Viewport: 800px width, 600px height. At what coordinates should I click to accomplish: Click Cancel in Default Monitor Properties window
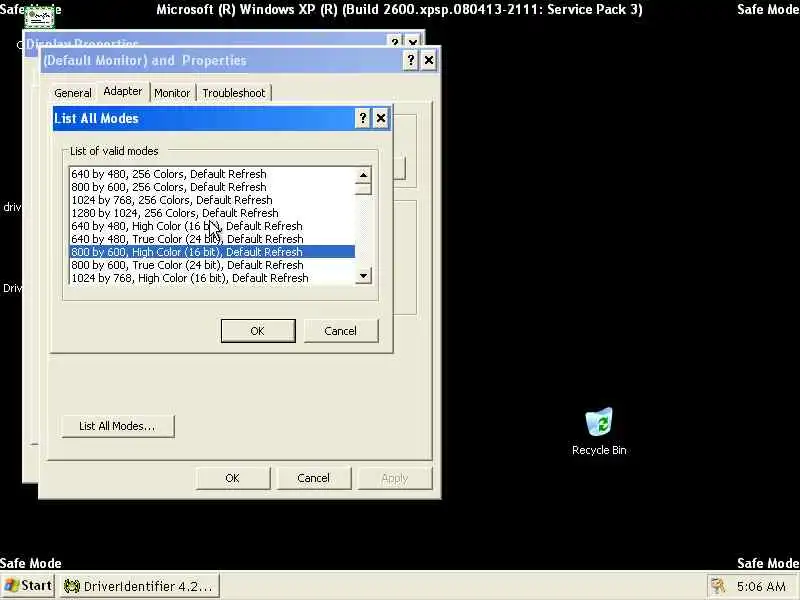point(313,478)
